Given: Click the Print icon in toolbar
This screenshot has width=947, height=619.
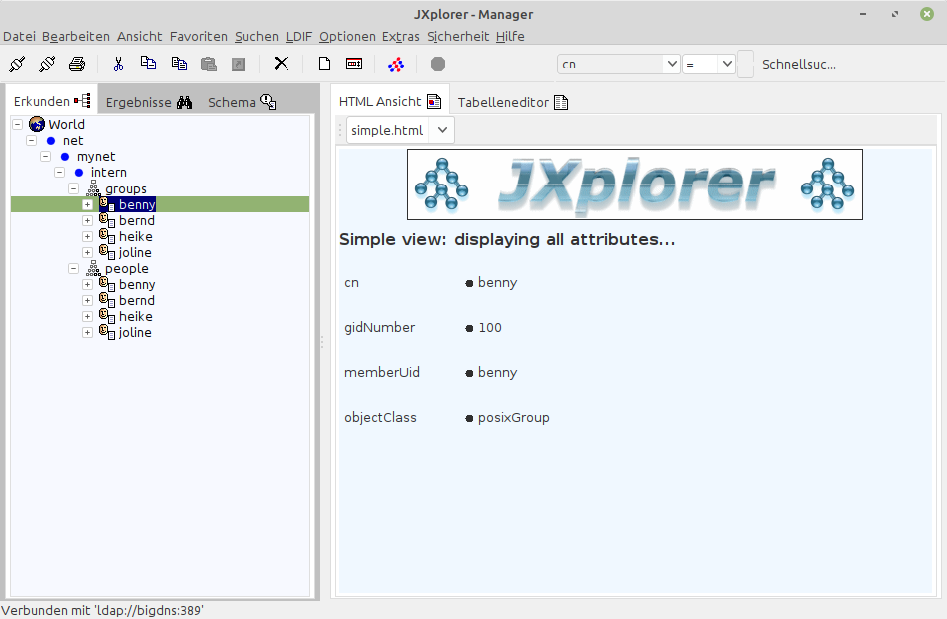Looking at the screenshot, I should tap(77, 64).
